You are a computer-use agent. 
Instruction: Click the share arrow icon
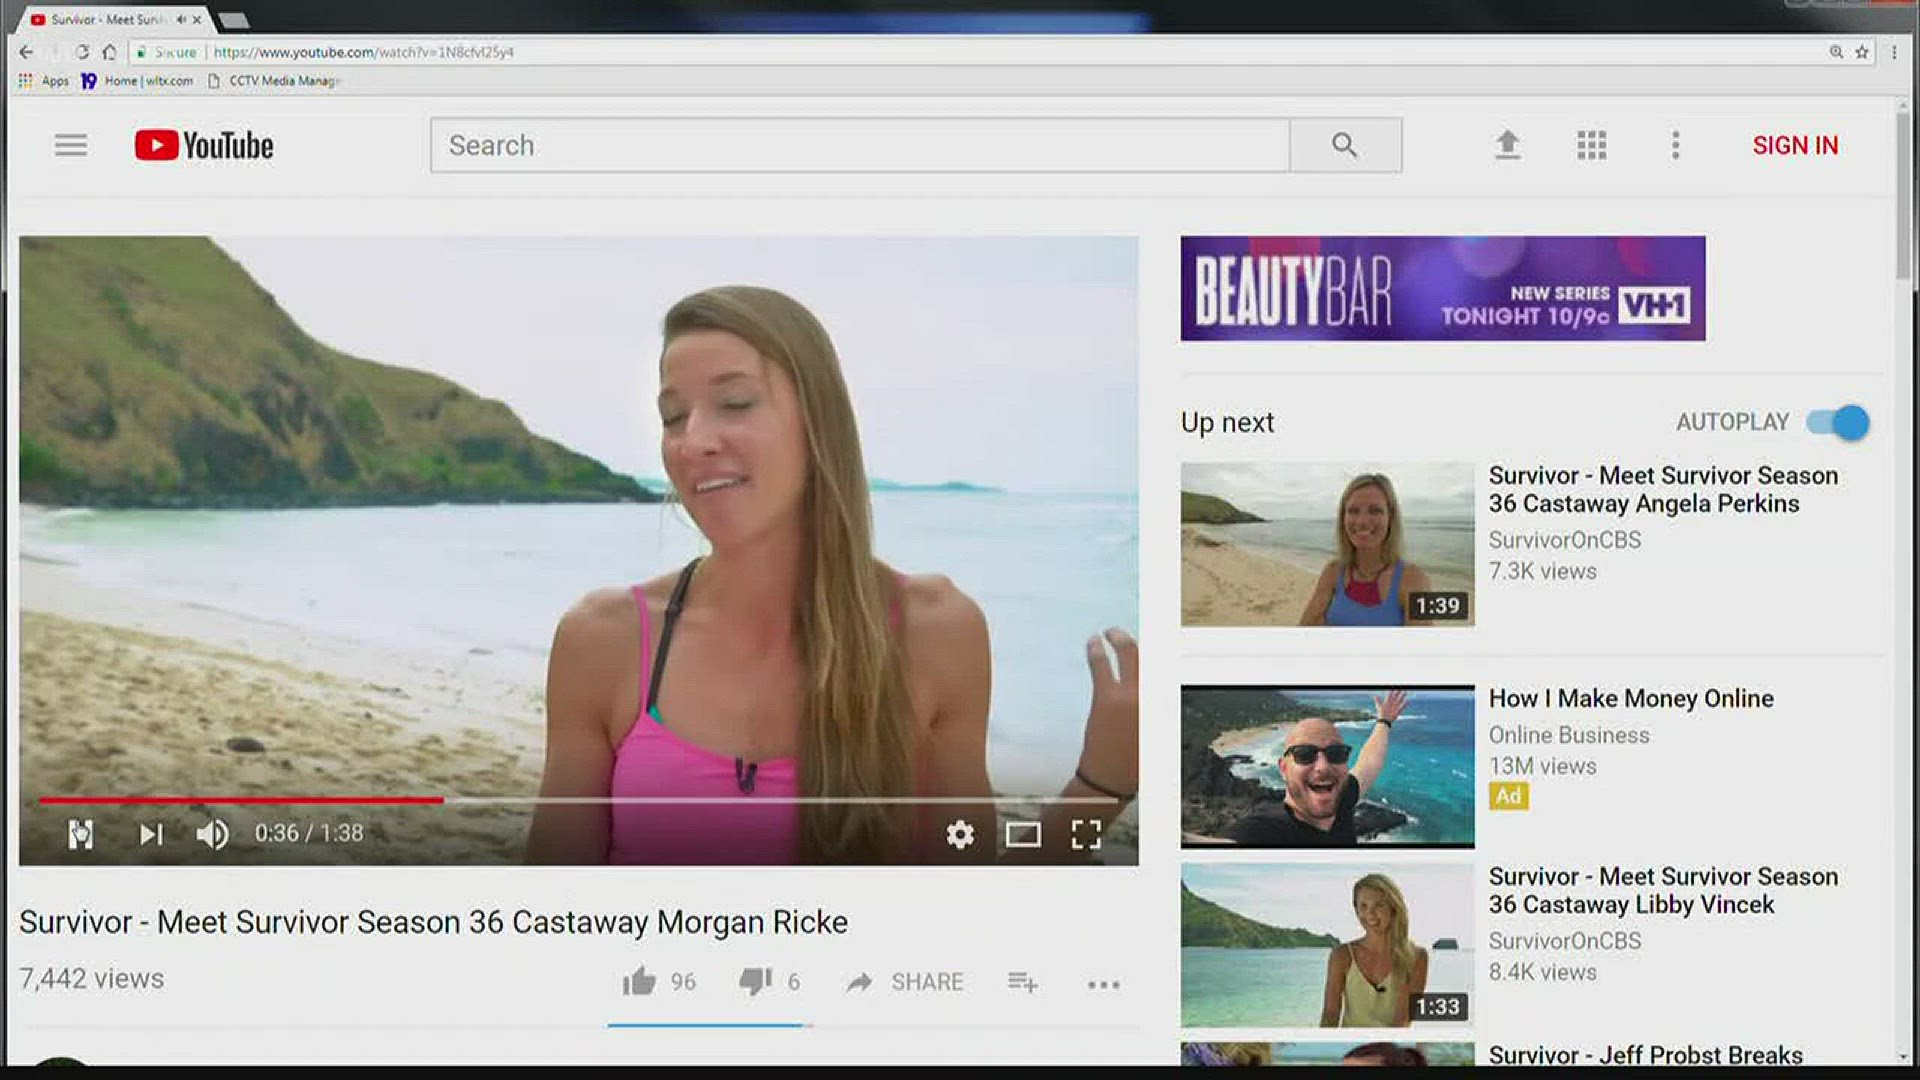pos(858,983)
